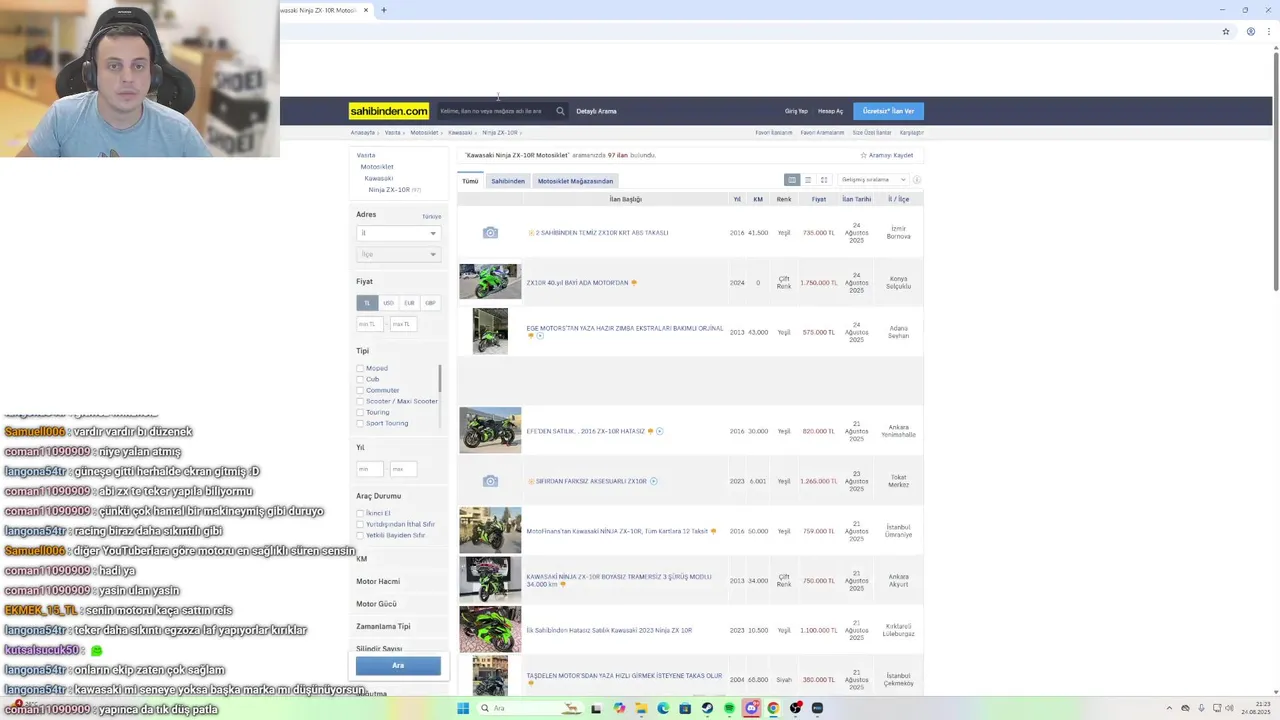Open Google Chrome from the taskbar
Image resolution: width=1280 pixels, height=720 pixels.
pyautogui.click(x=773, y=708)
